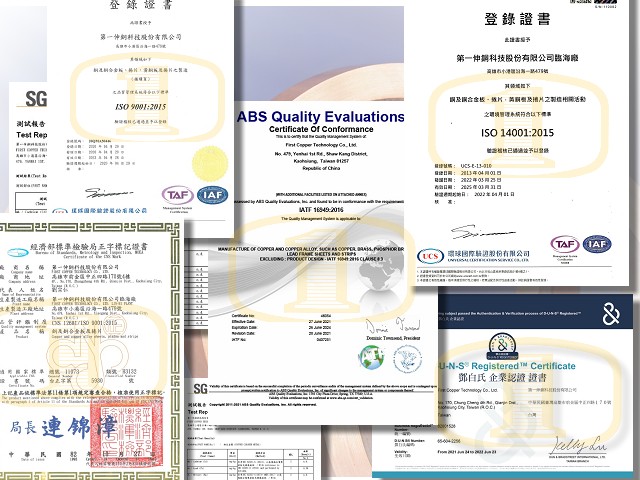
Task: Click the UCS oval logo
Action: 430,256
